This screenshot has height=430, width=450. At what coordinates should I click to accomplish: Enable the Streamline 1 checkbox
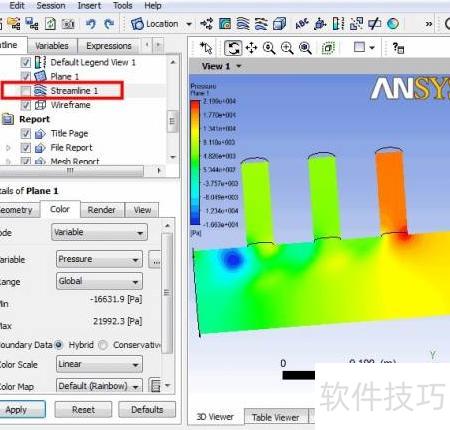[26, 91]
